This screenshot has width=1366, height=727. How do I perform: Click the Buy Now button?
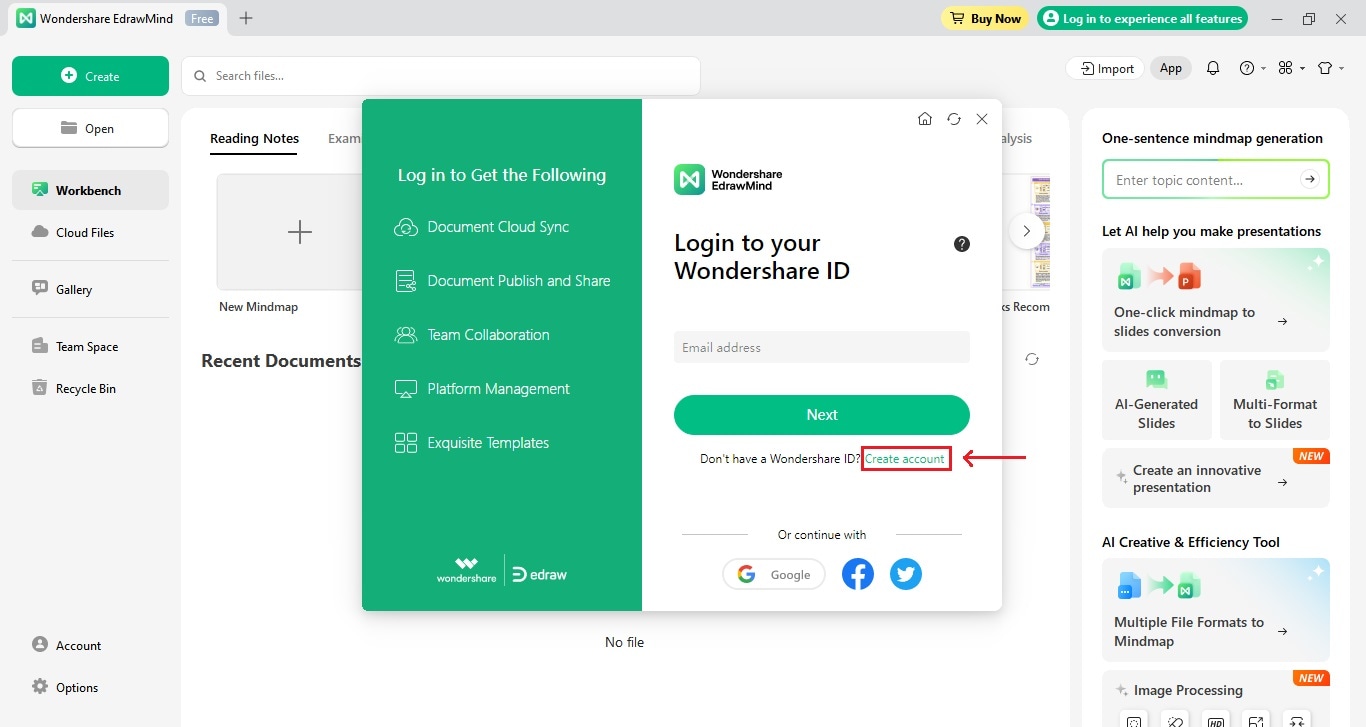[x=985, y=18]
